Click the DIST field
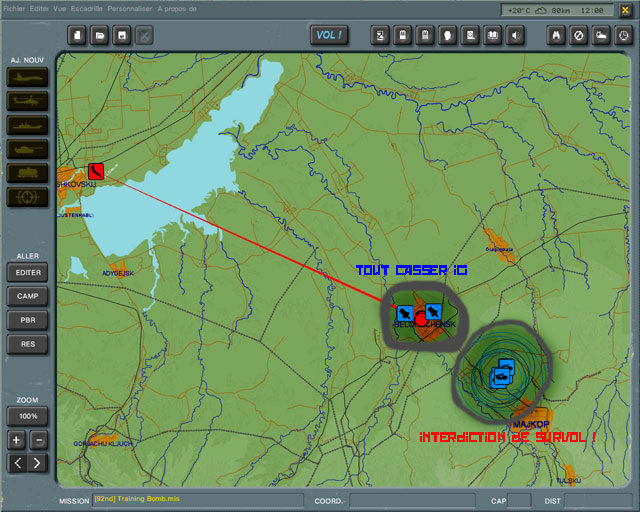This screenshot has width=640, height=512. (598, 500)
